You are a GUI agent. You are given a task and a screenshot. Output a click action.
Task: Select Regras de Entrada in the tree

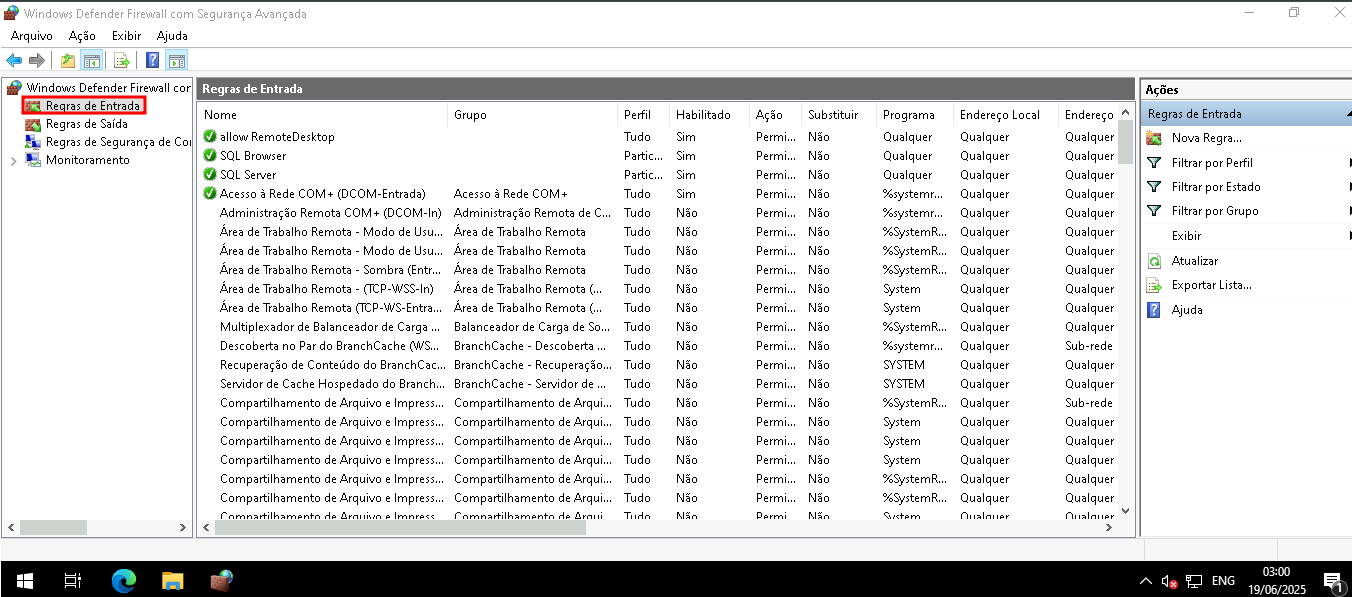pos(93,106)
